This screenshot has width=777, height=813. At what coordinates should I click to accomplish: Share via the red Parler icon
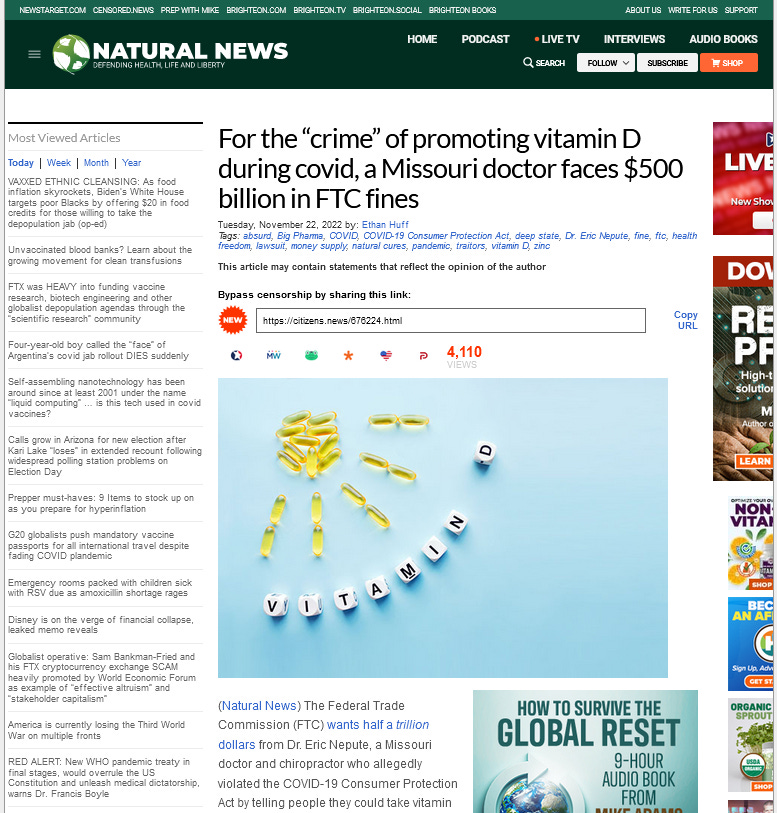pyautogui.click(x=423, y=356)
